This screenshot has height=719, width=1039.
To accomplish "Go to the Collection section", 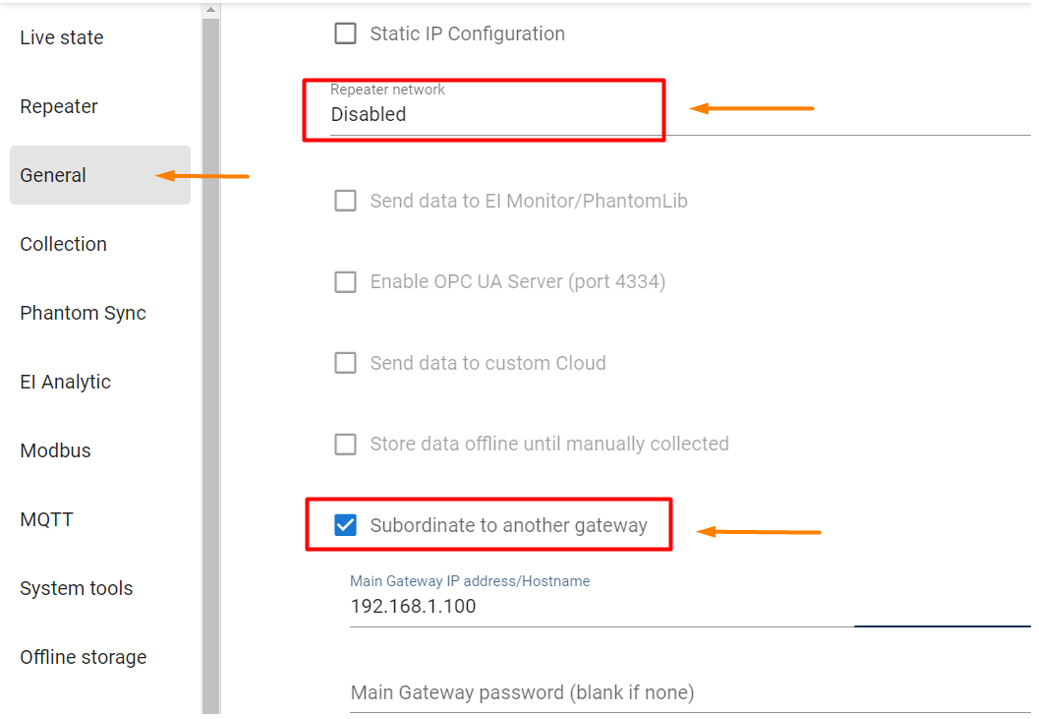I will [x=63, y=245].
